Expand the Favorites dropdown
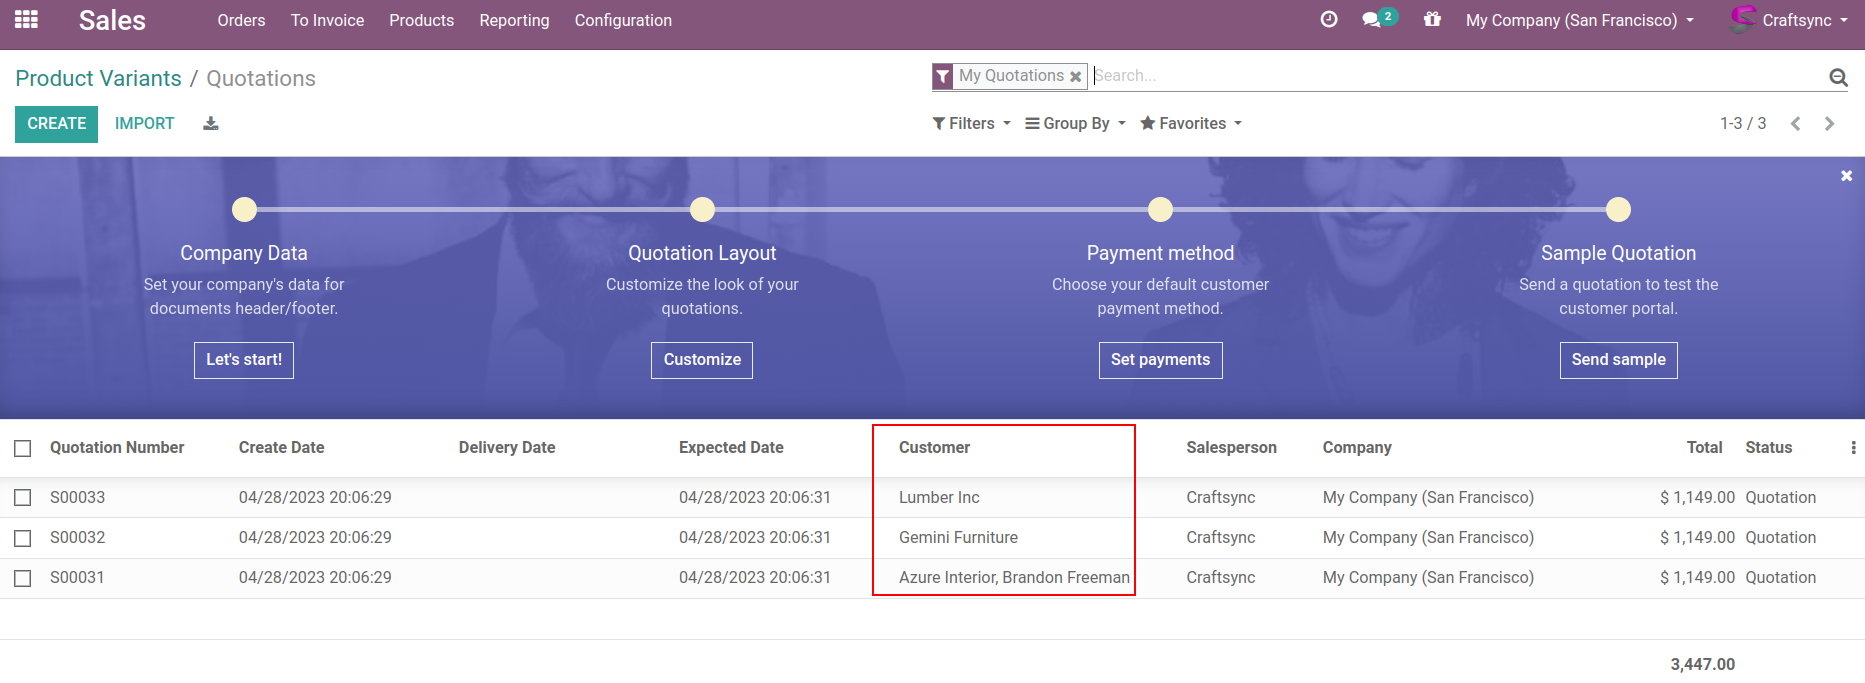Image resolution: width=1865 pixels, height=683 pixels. (x=1190, y=124)
